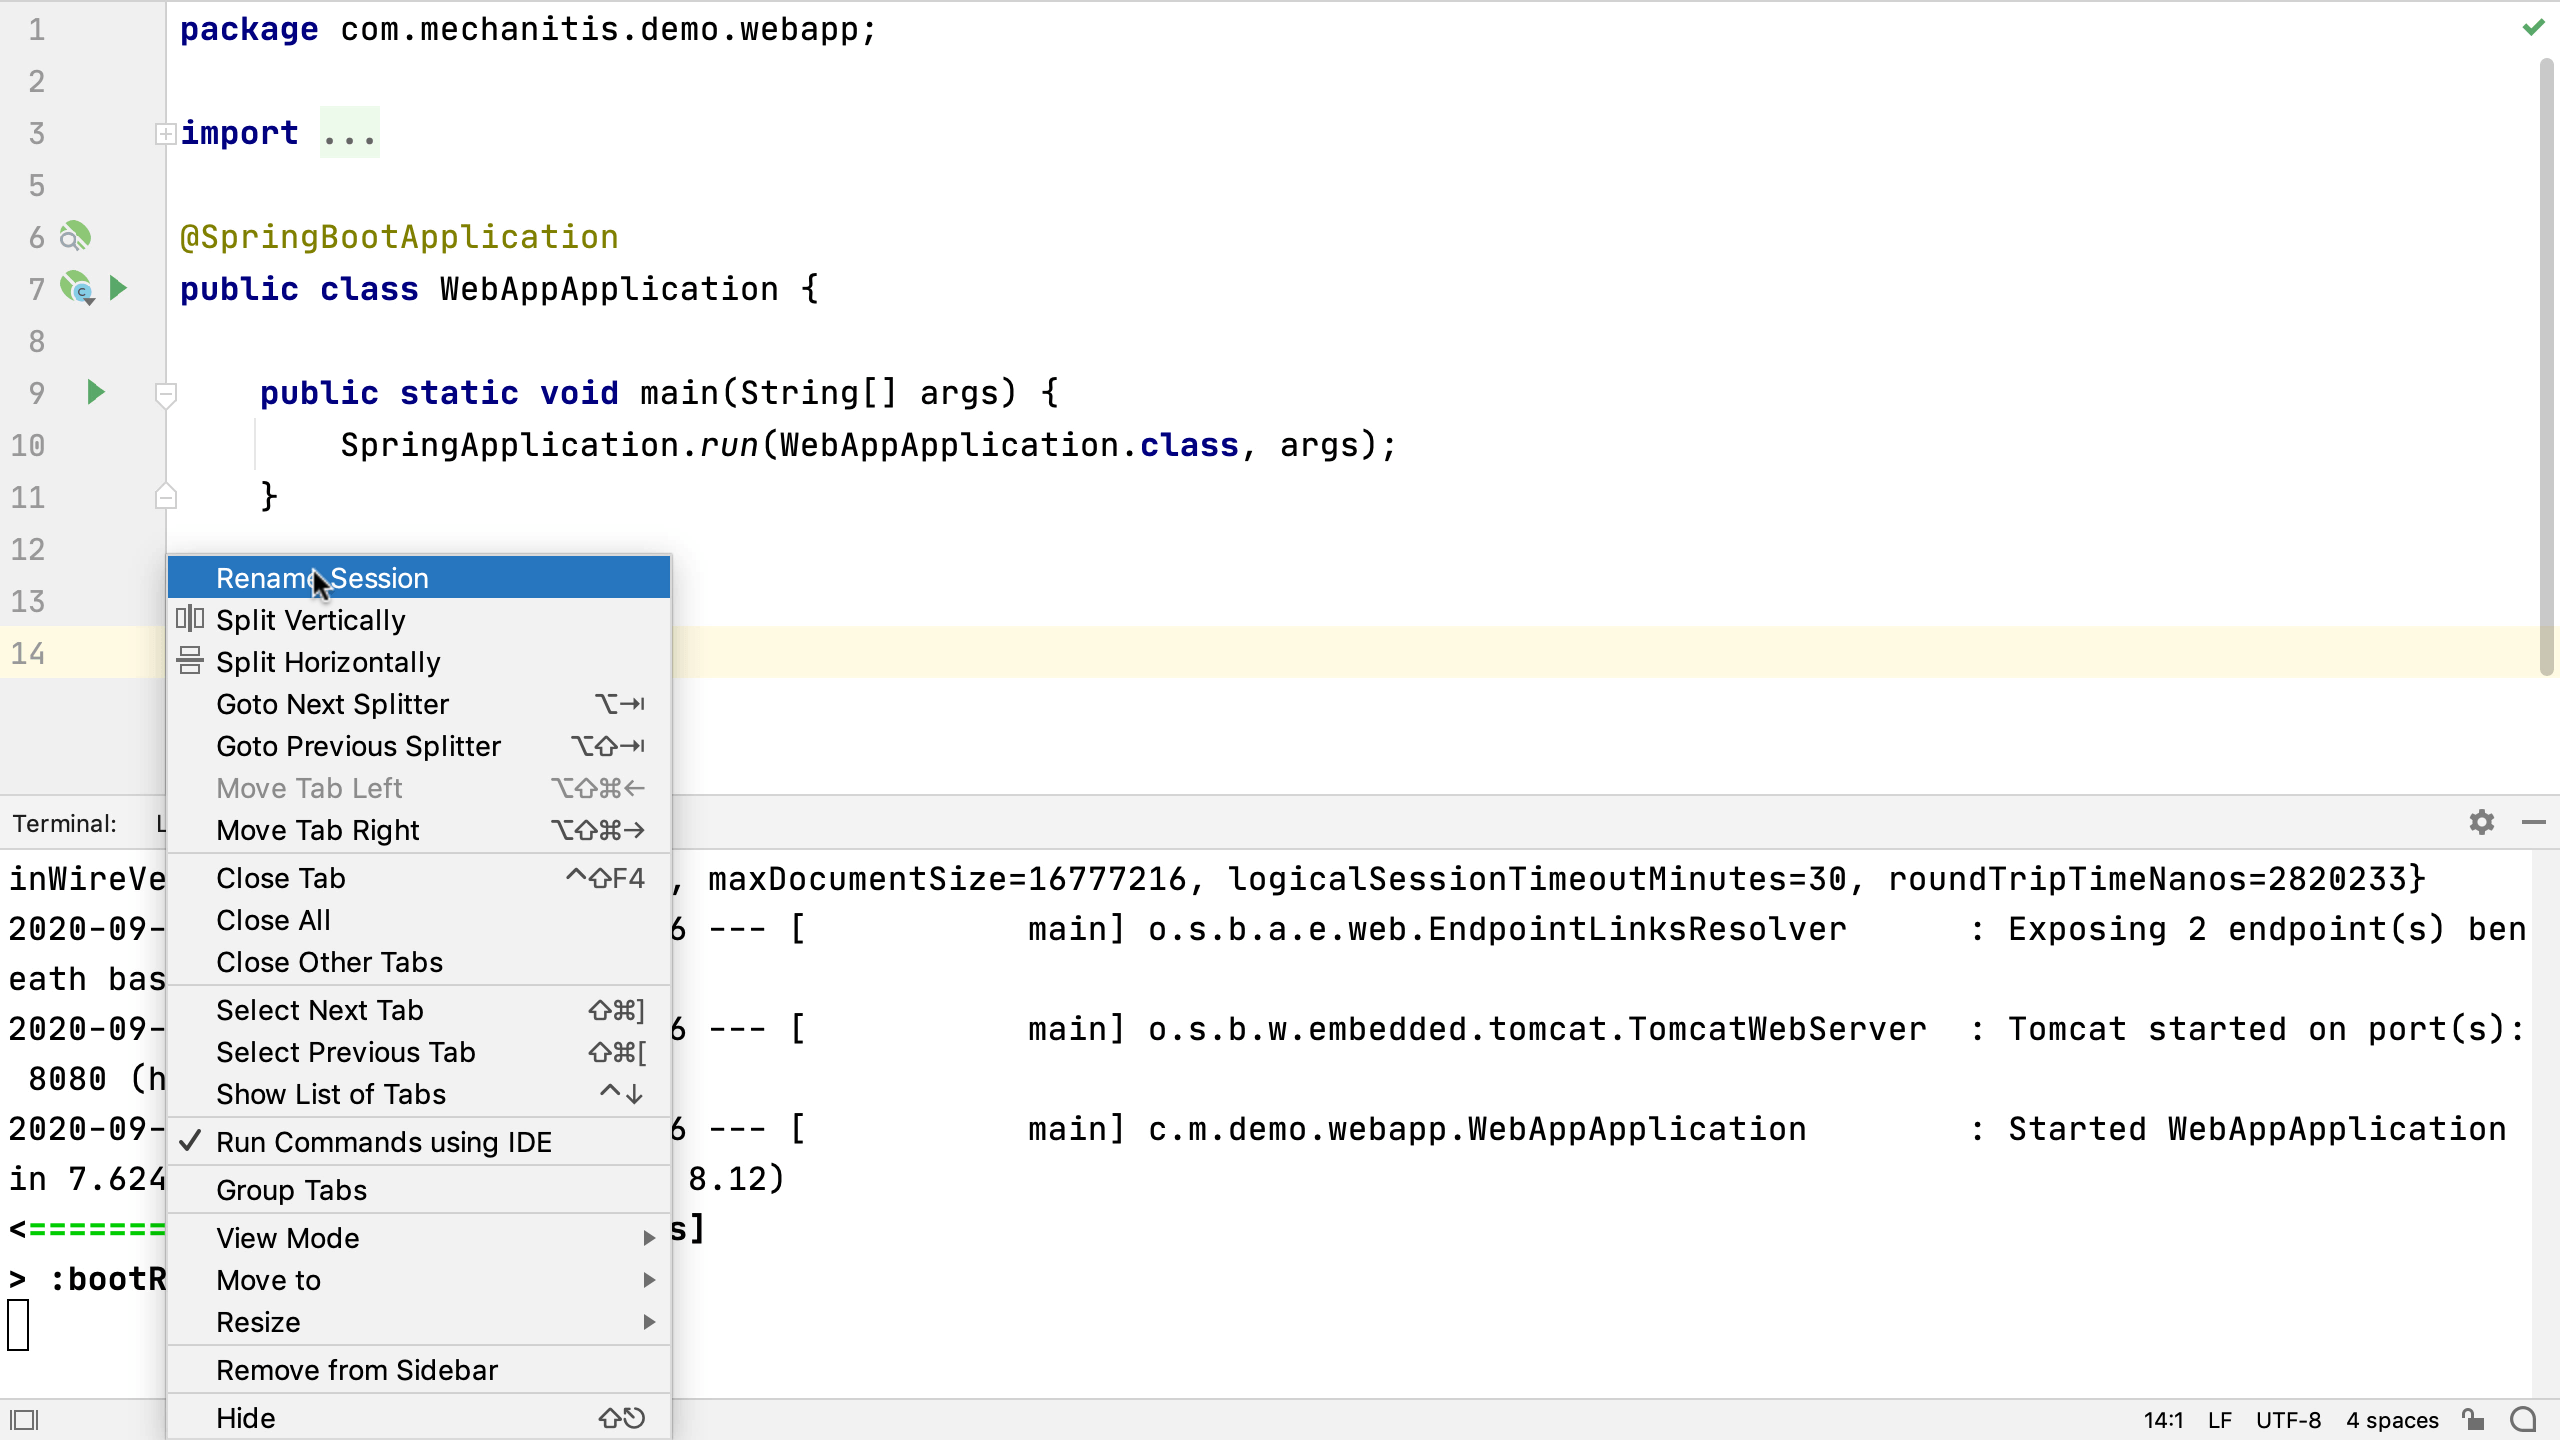Click the green inspection checkmark icon
Screen dimensions: 2560x1440
[x=2533, y=28]
